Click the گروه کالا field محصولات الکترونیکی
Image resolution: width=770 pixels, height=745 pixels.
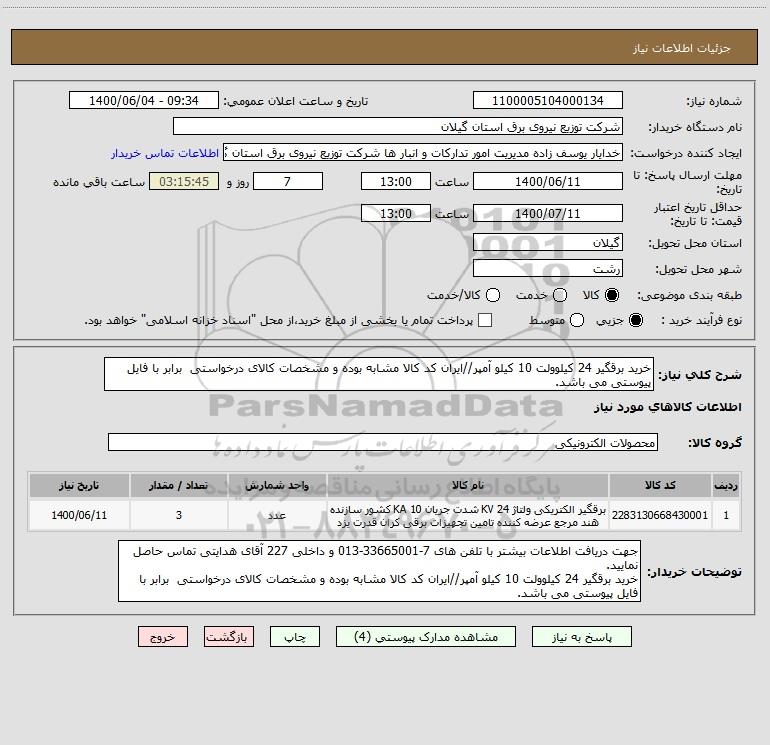(383, 442)
